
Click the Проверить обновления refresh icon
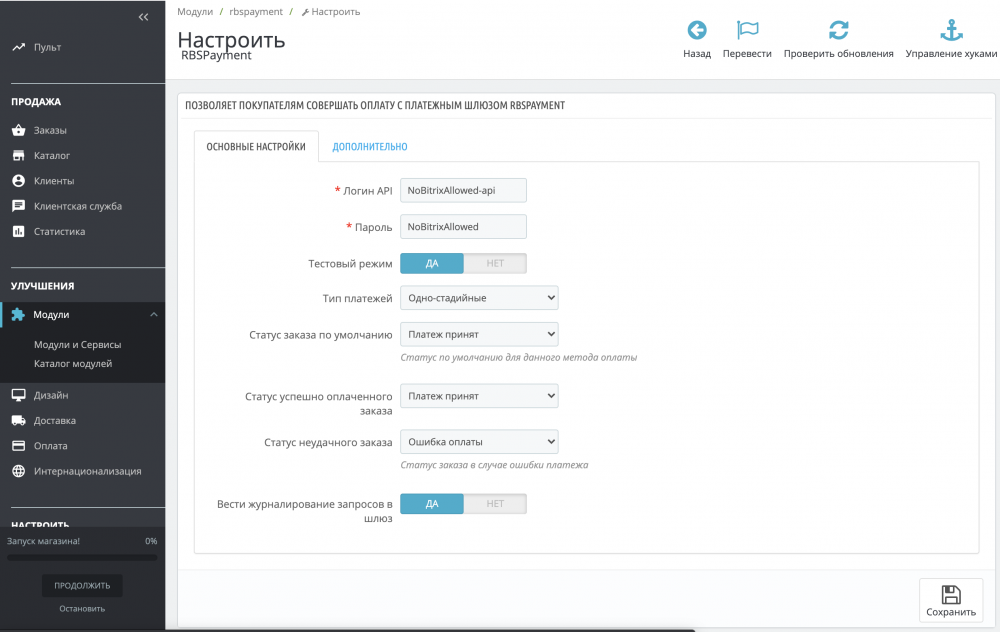pyautogui.click(x=838, y=31)
